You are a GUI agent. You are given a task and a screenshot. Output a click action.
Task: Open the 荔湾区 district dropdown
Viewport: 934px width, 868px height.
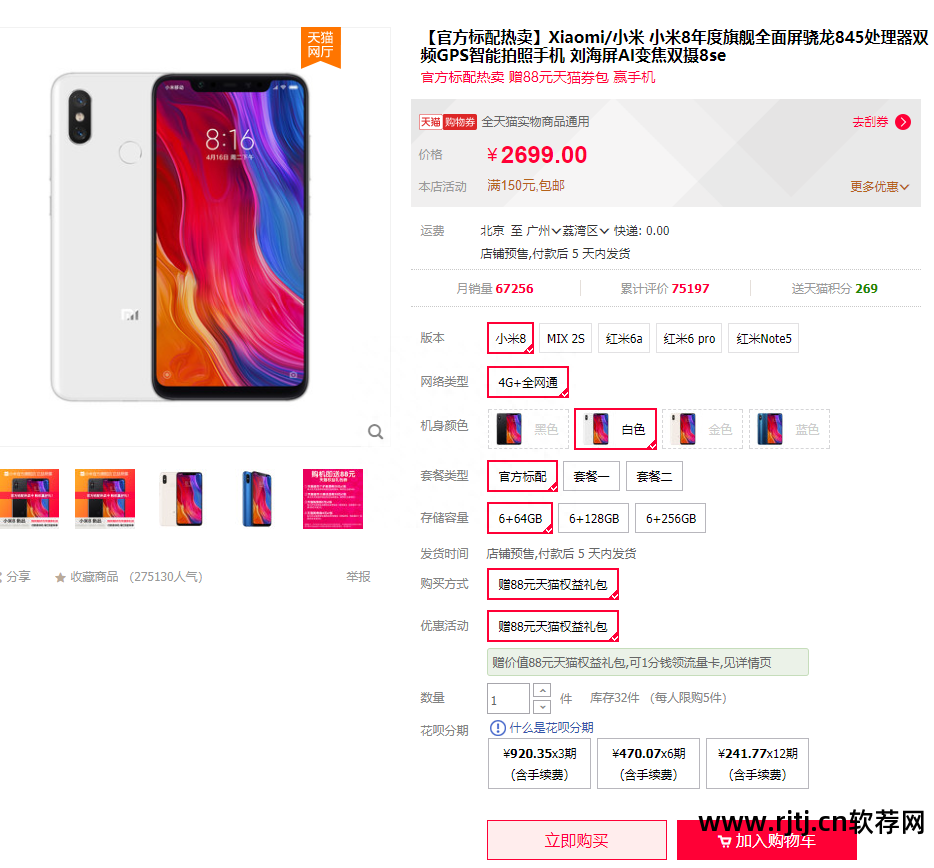586,231
